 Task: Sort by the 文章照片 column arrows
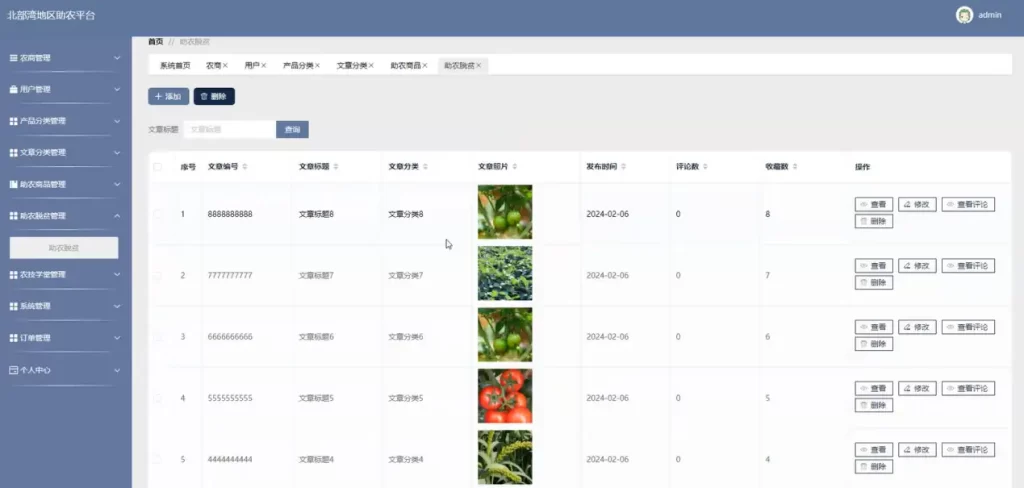tap(515, 167)
